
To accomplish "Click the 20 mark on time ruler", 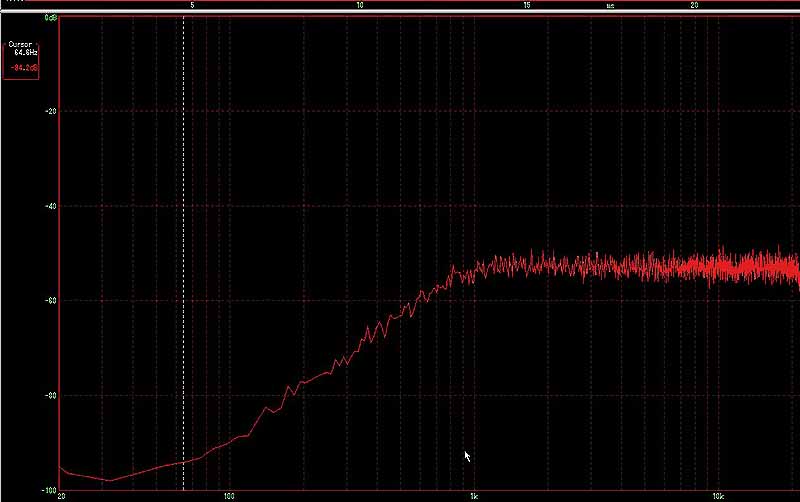I will tap(694, 6).
